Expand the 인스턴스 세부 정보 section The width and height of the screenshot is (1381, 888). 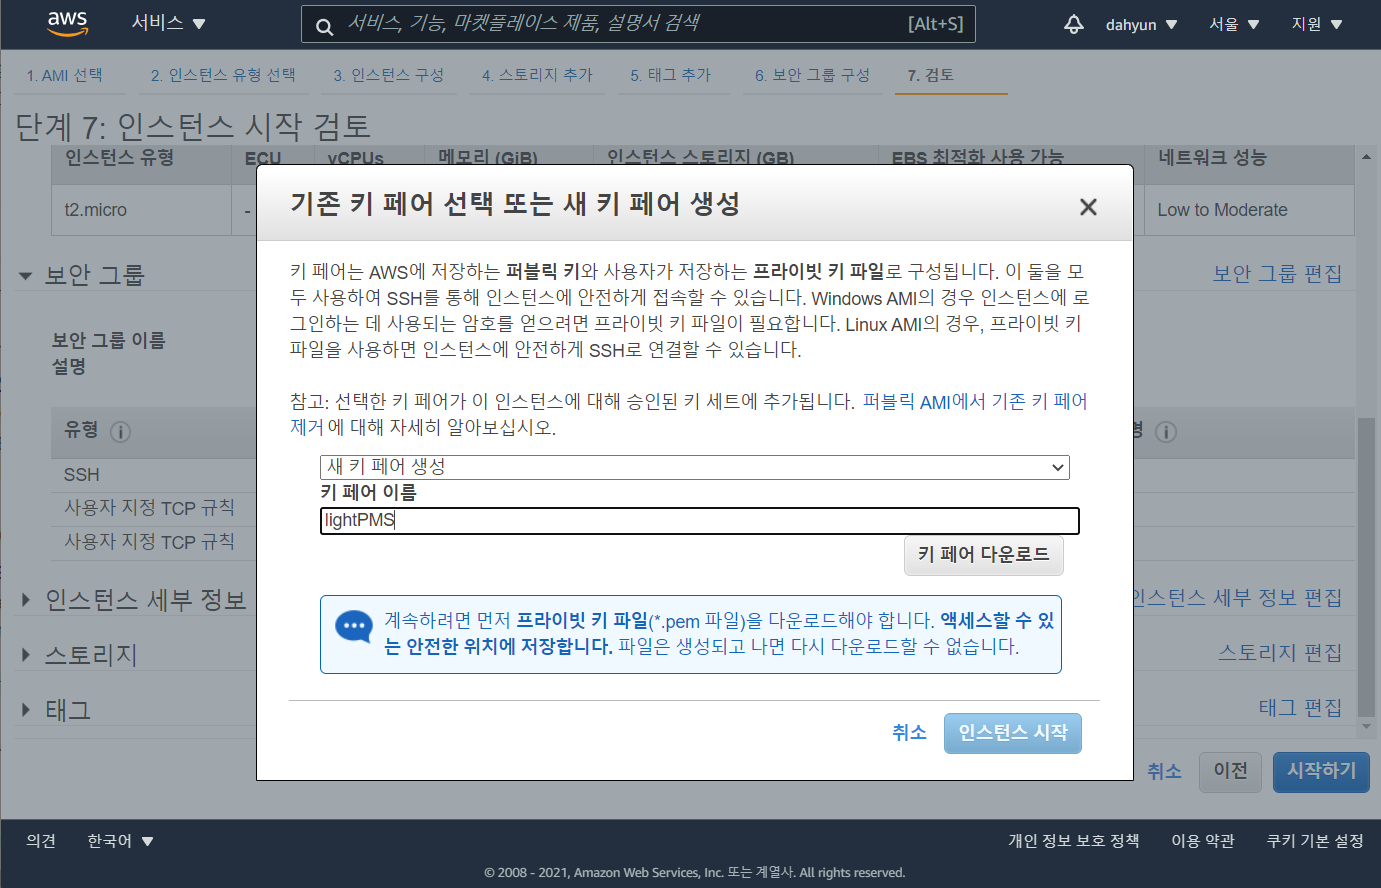point(25,600)
